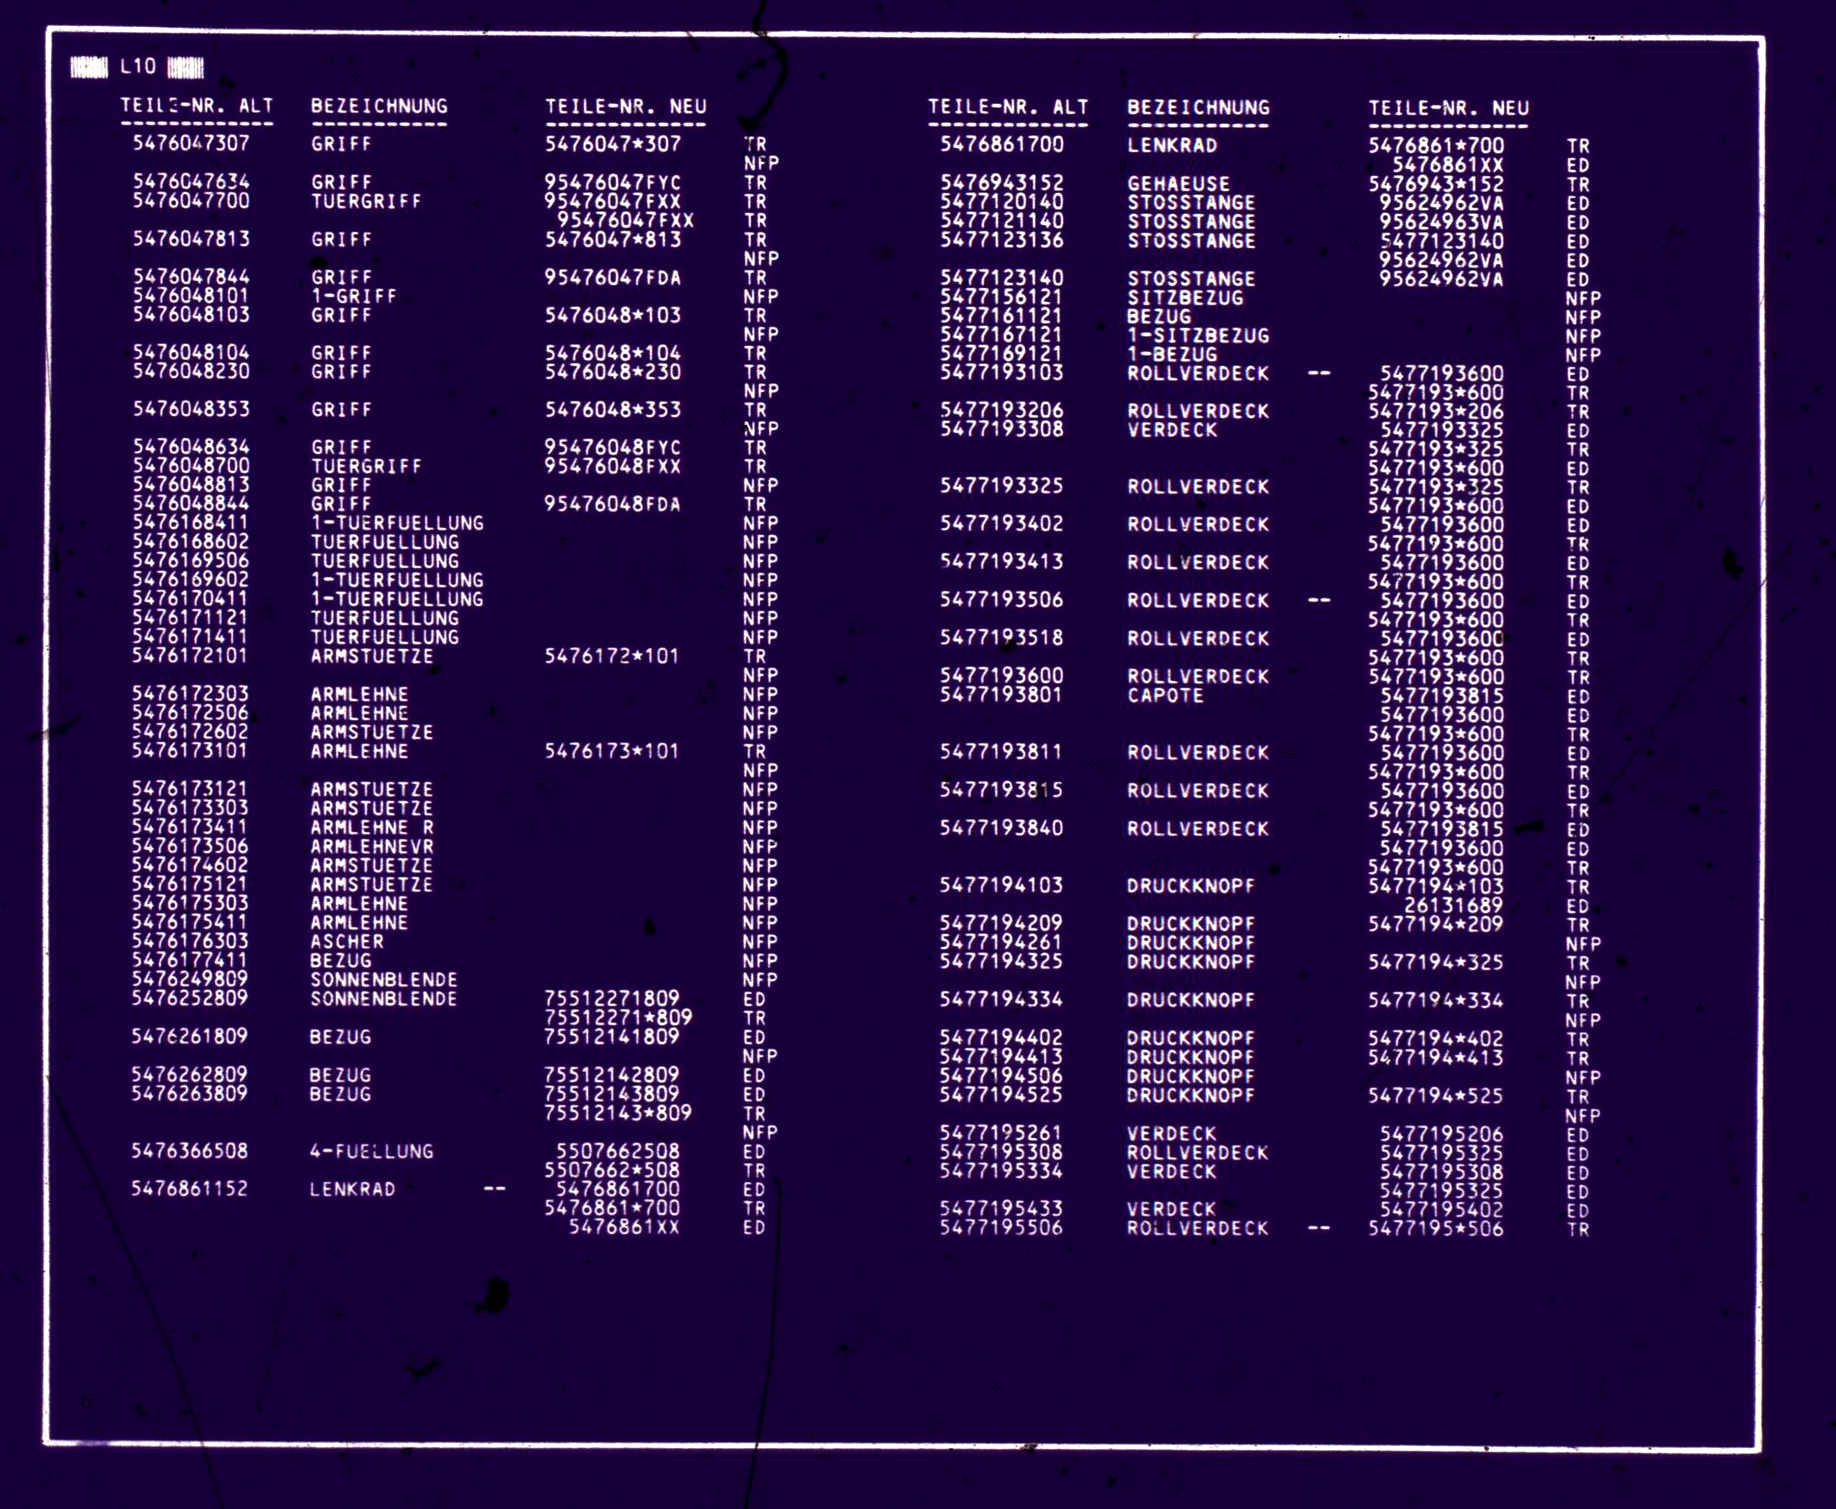
Task: Click old part number 5476048353
Action: (x=191, y=409)
